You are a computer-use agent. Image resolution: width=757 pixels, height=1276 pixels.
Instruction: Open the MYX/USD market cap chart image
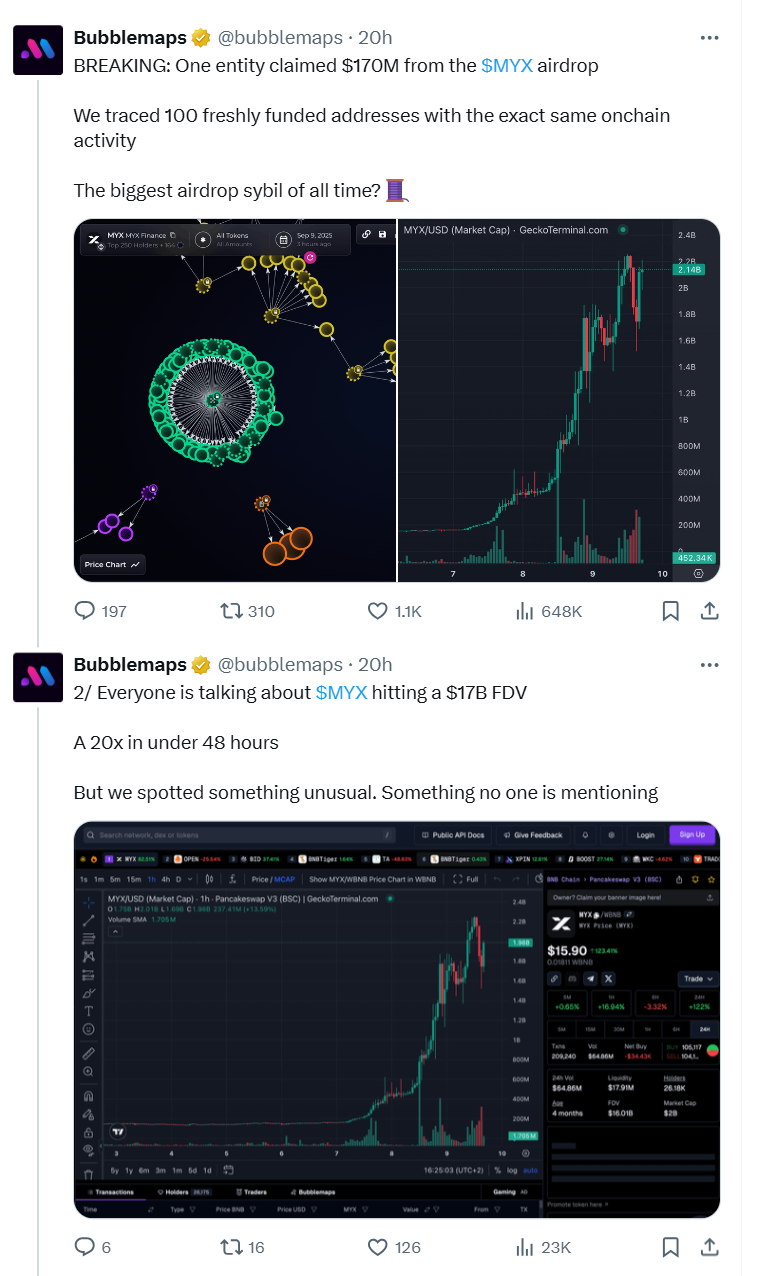tap(559, 400)
